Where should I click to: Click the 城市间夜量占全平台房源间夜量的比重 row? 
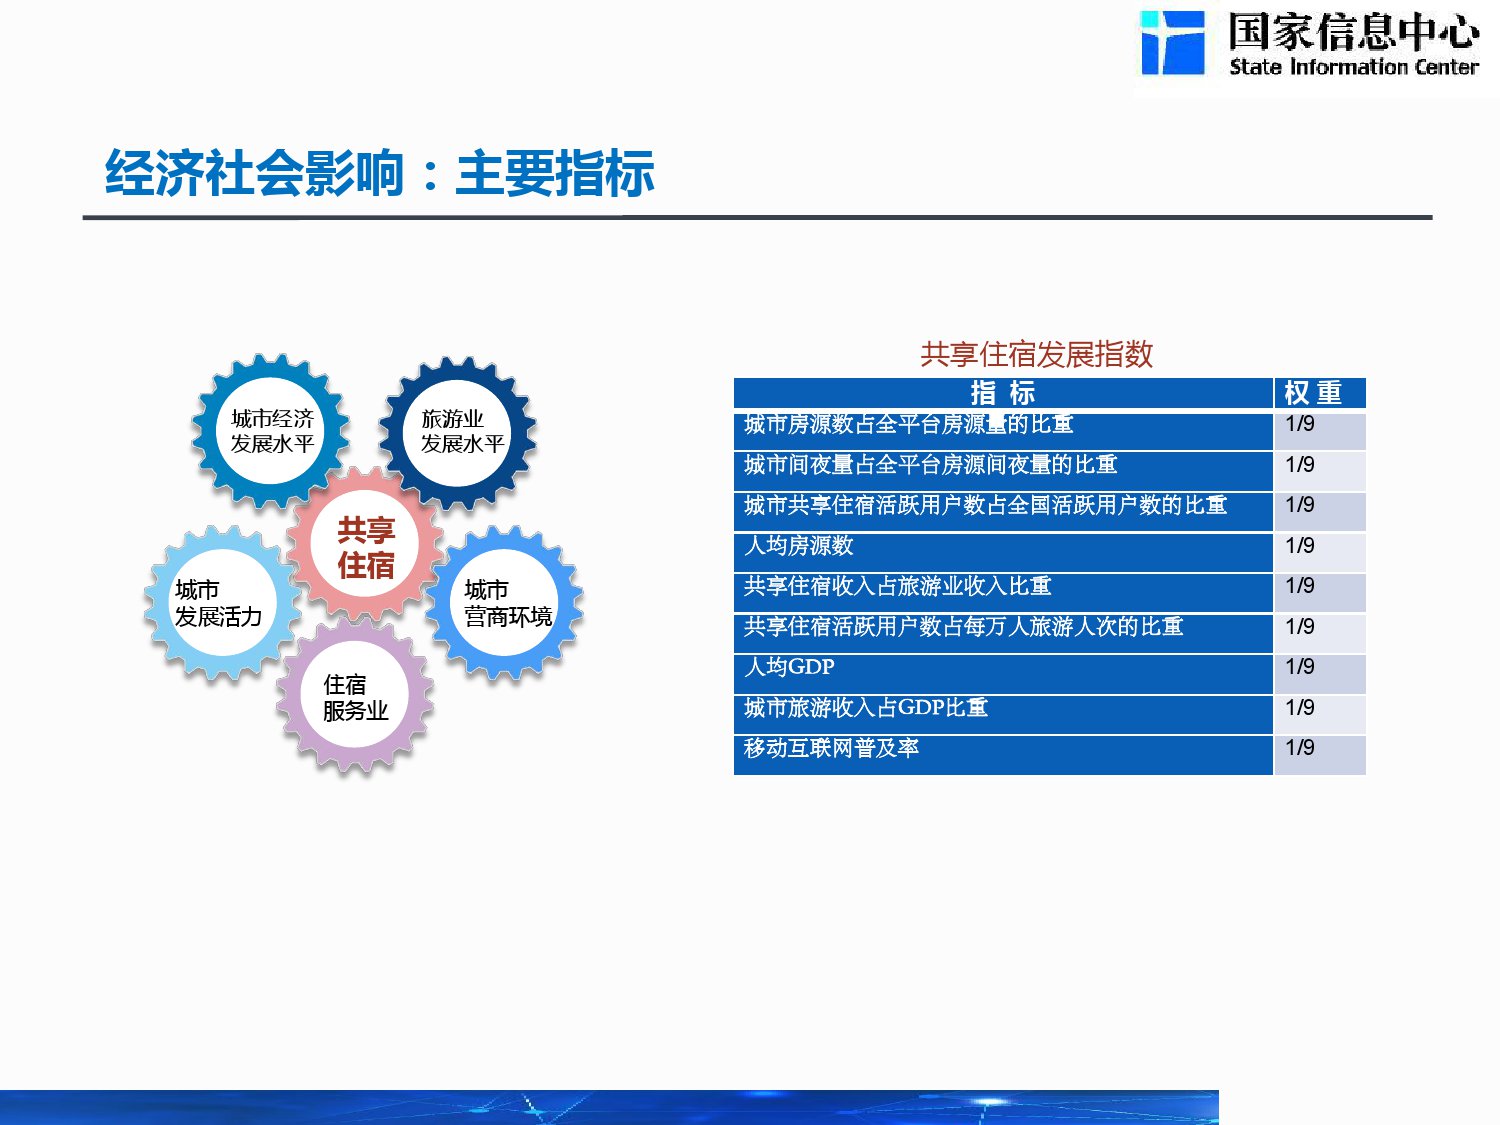coord(1002,470)
